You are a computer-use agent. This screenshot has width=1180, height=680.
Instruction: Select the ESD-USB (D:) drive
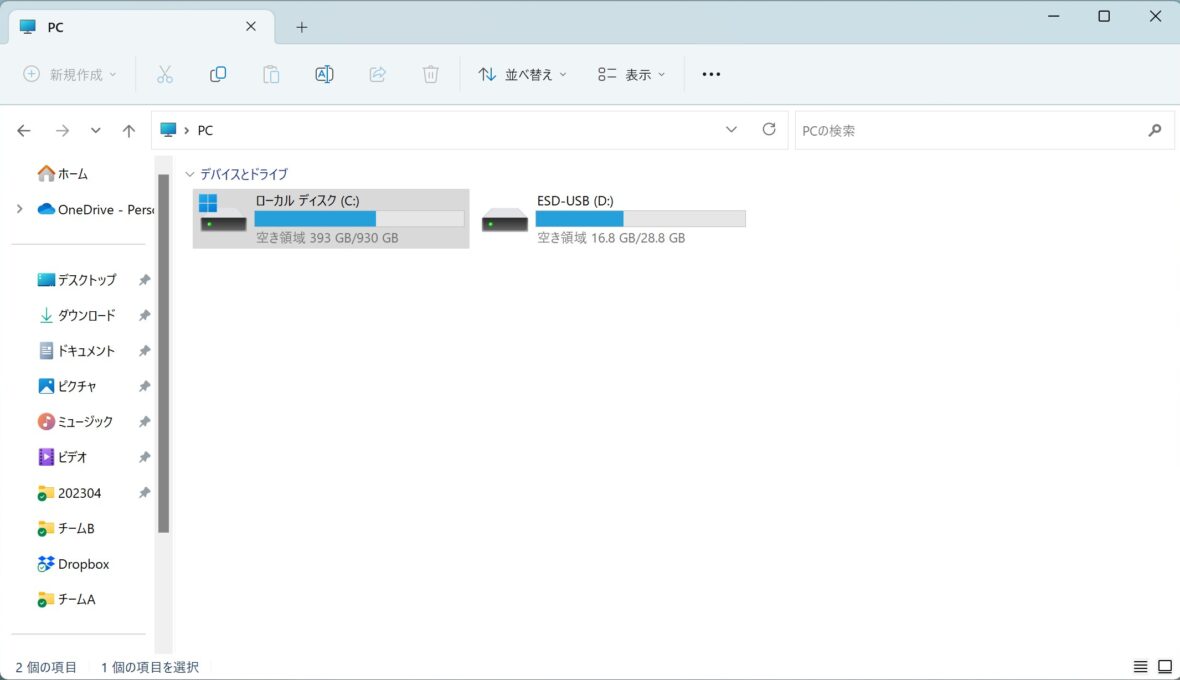612,218
